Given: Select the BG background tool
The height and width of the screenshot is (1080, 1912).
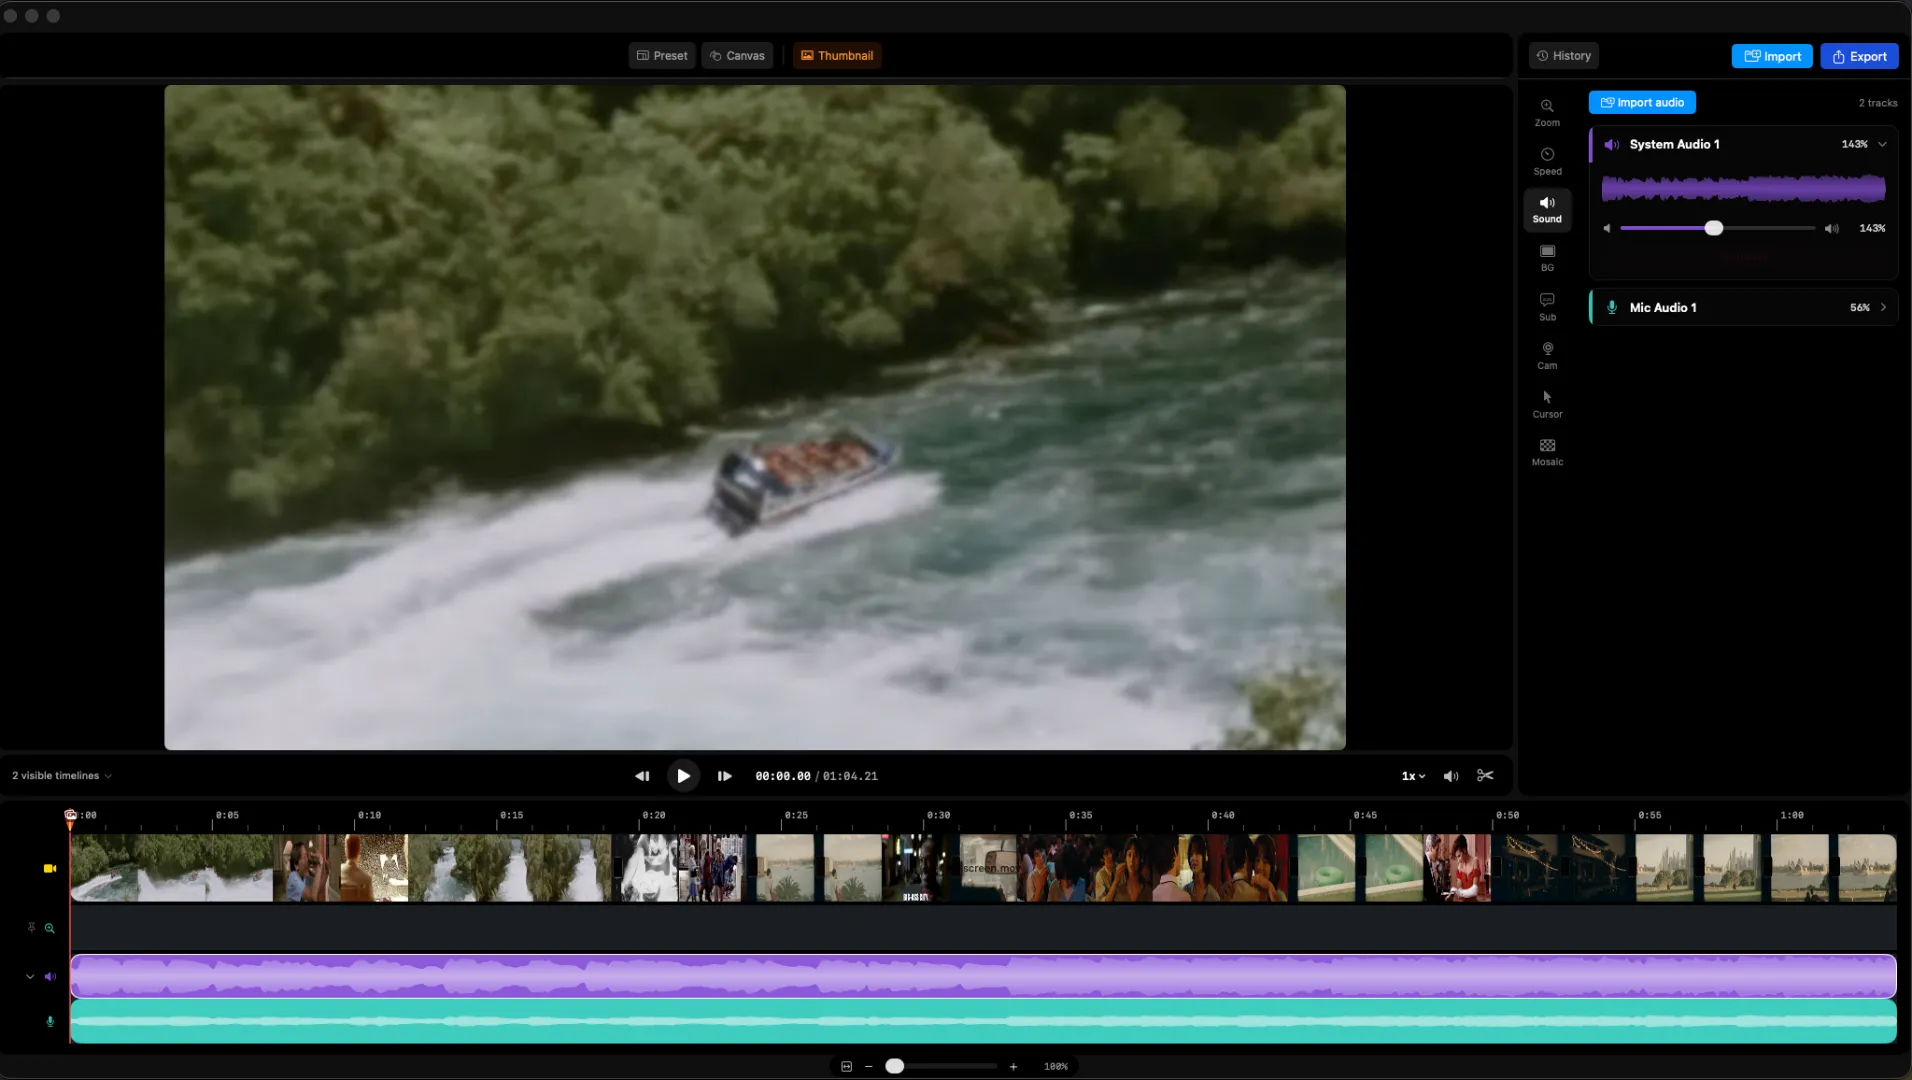Looking at the screenshot, I should (x=1546, y=258).
